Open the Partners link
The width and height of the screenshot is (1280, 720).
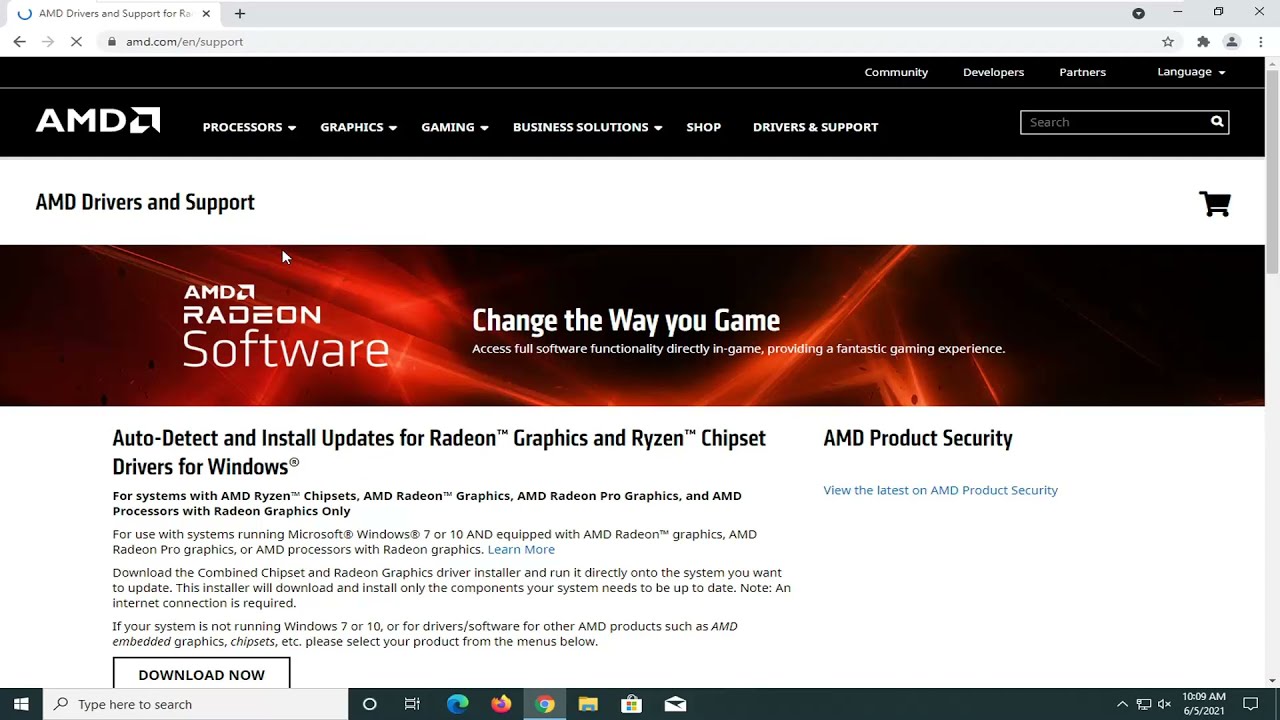(1082, 72)
